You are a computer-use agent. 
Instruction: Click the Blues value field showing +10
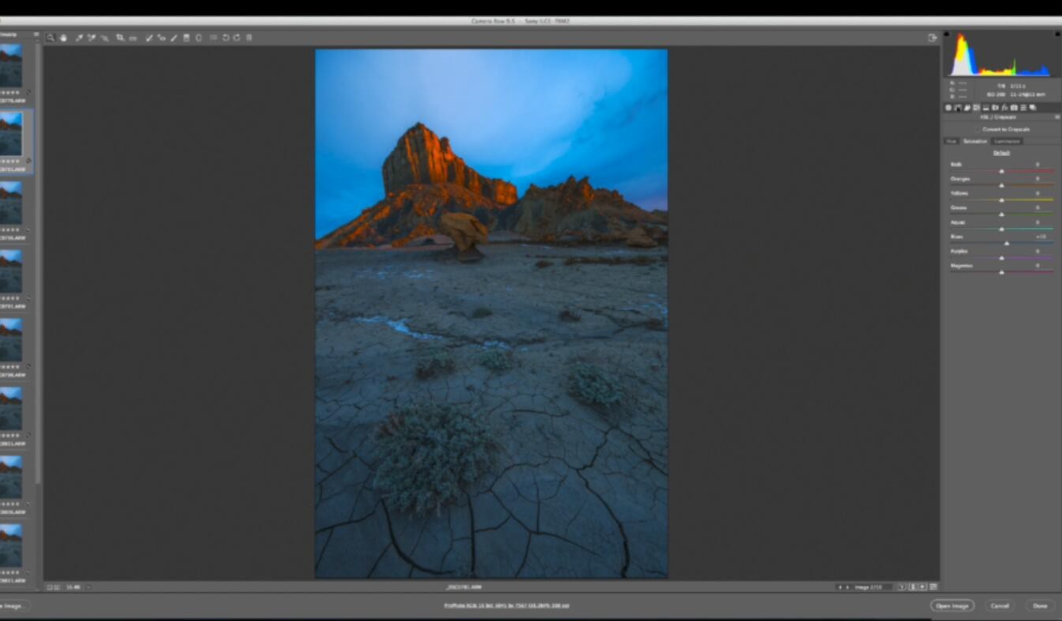(1041, 236)
